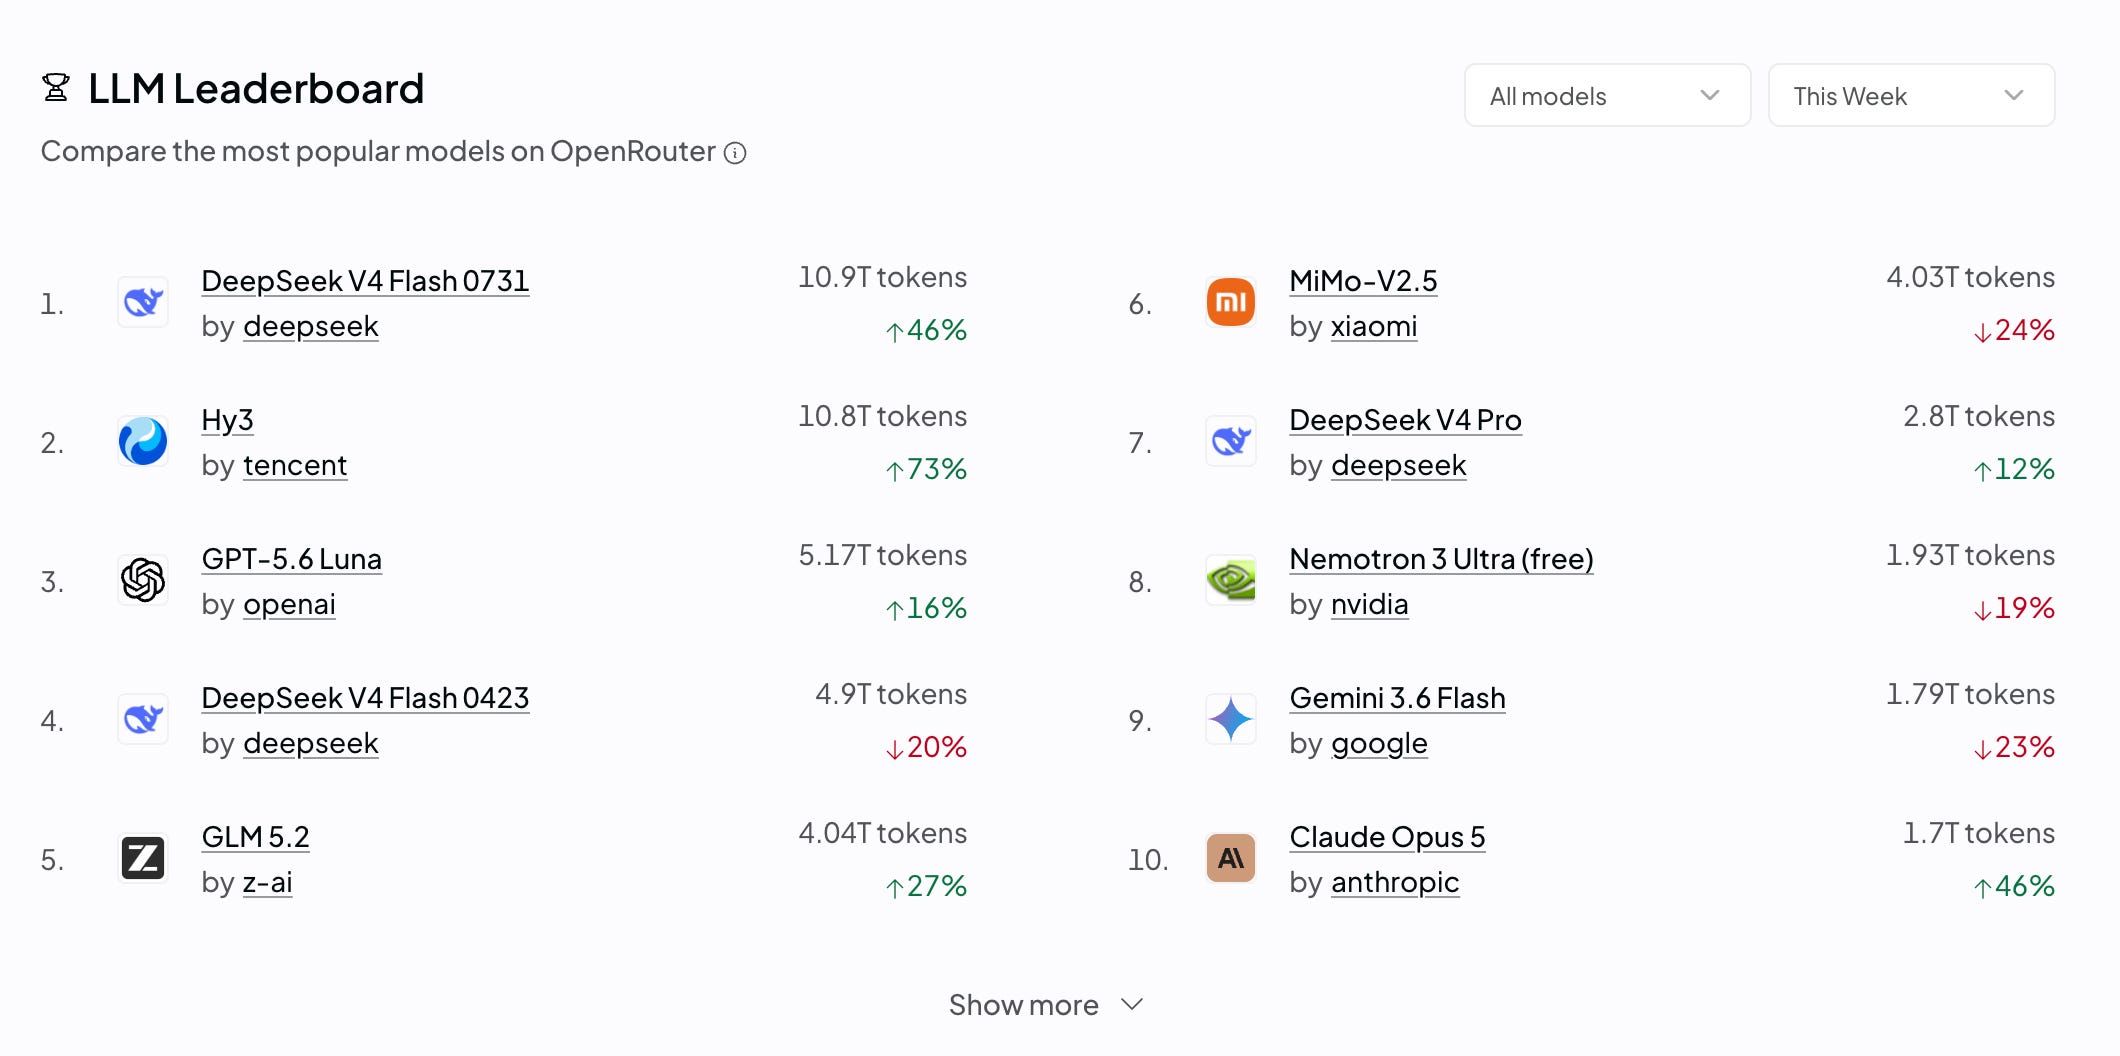Image resolution: width=2120 pixels, height=1056 pixels.
Task: Click the info icon after OpenRouter
Action: (735, 152)
